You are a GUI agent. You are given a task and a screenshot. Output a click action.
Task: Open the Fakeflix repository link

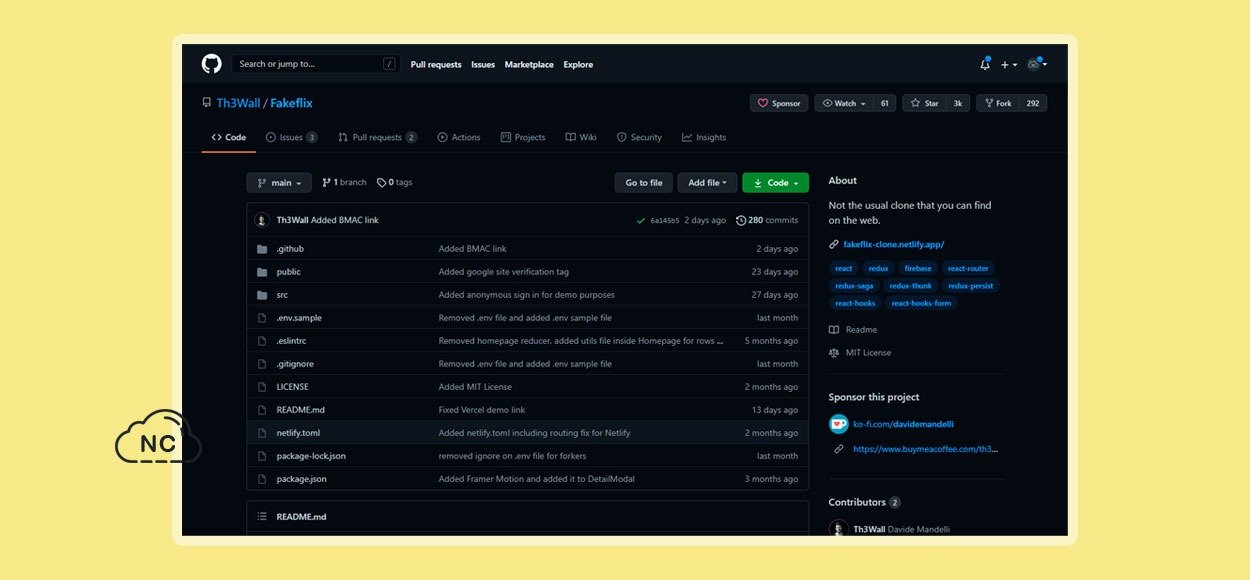point(291,103)
